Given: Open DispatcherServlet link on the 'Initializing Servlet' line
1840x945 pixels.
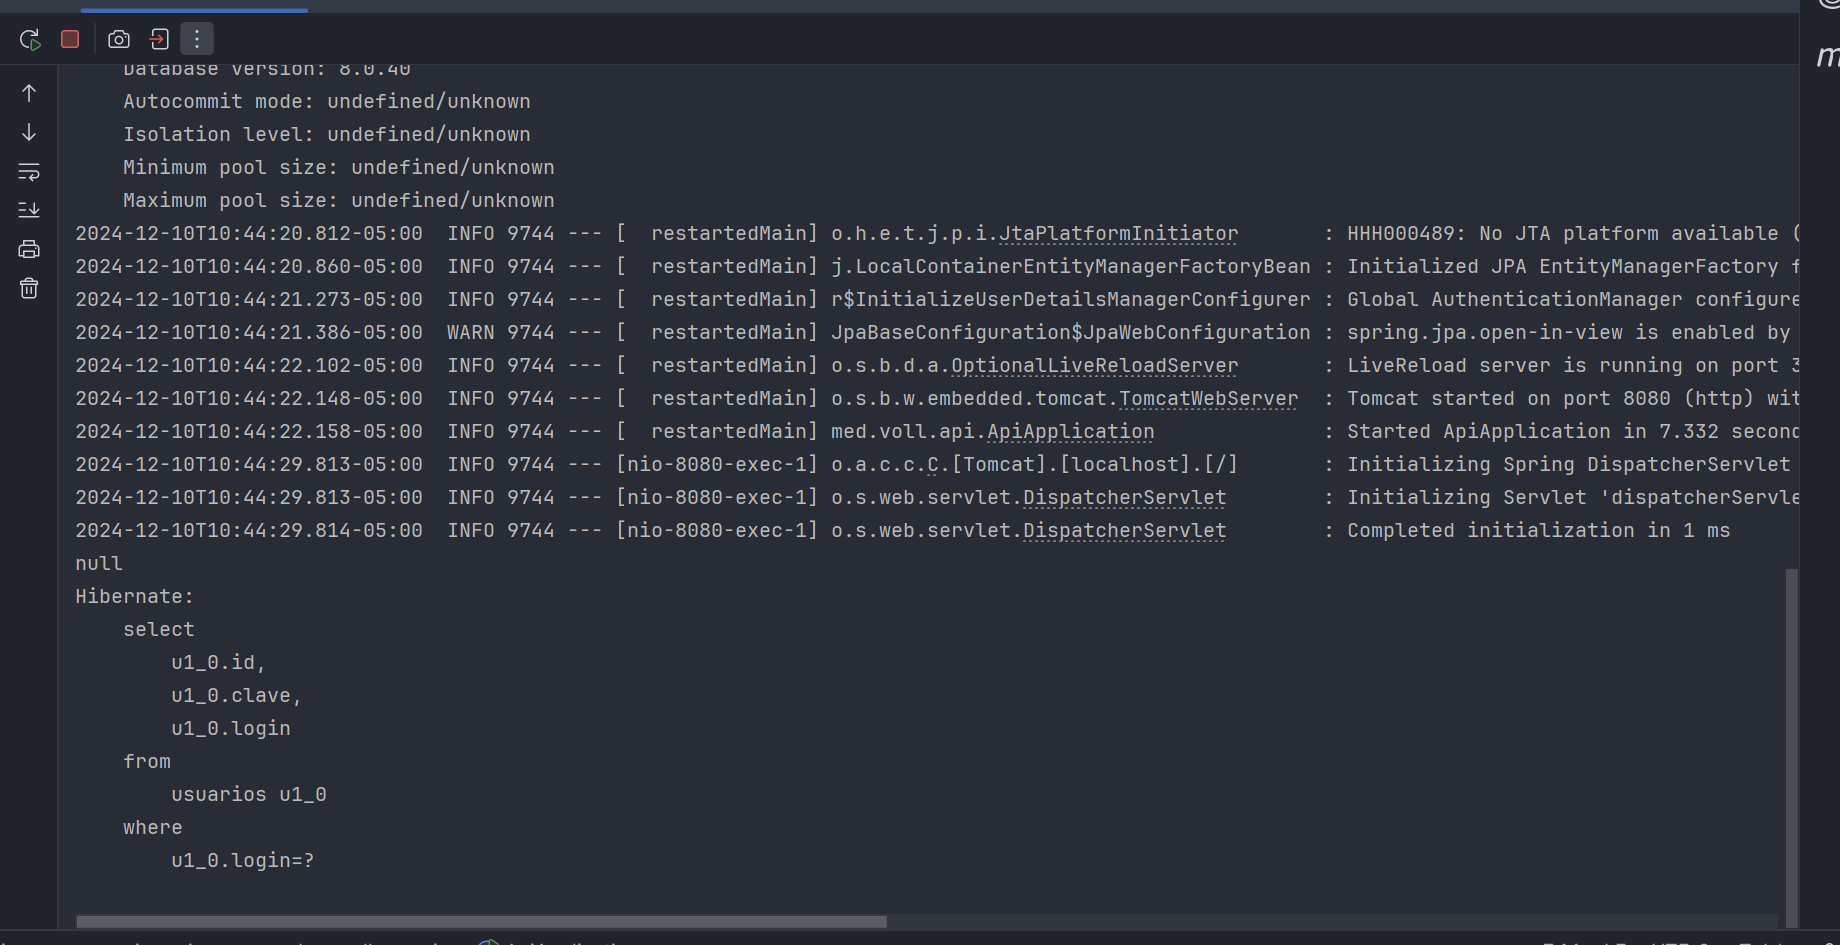Looking at the screenshot, I should [1124, 498].
